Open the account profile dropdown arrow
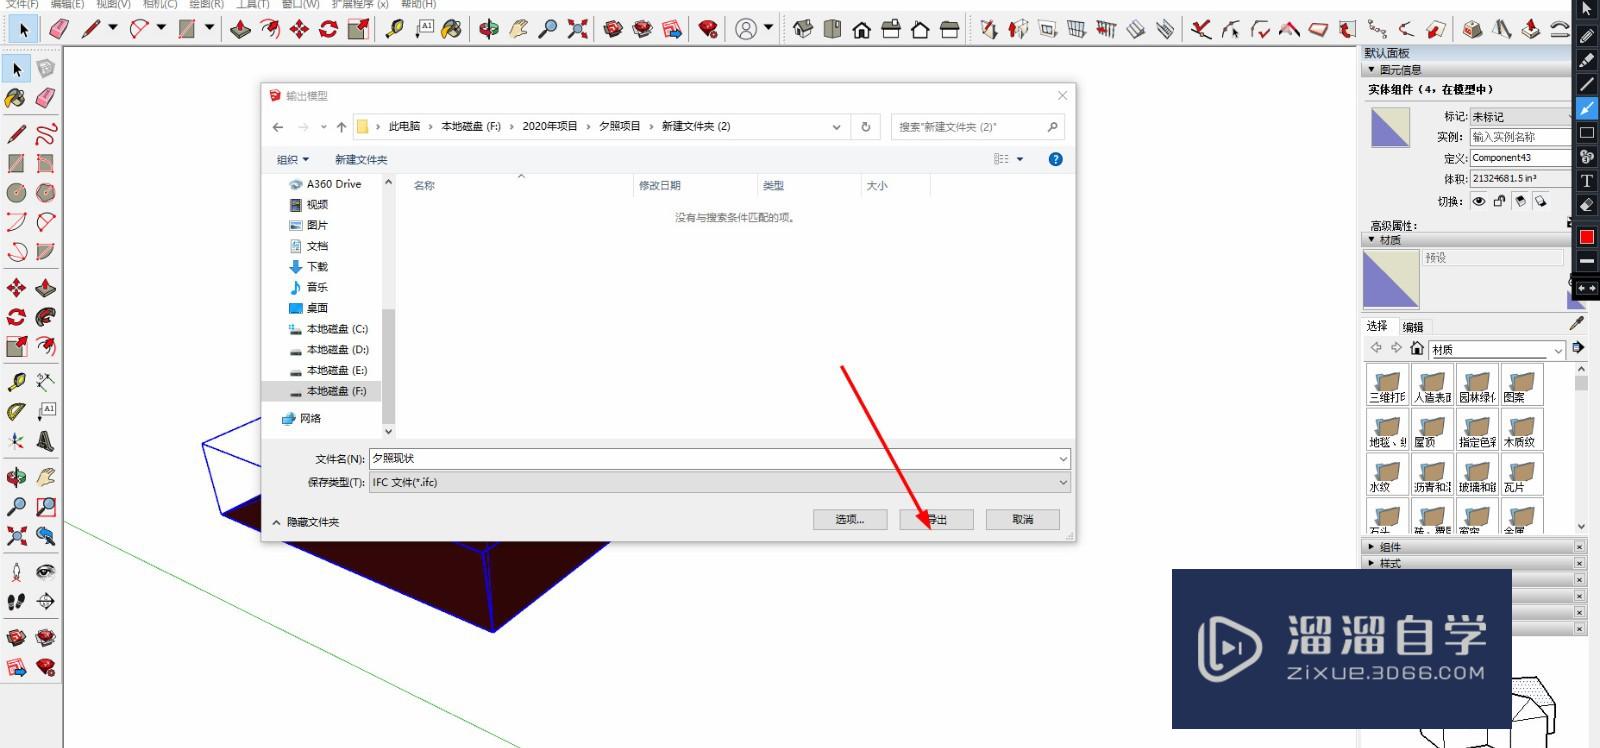This screenshot has width=1600, height=748. 768,28
